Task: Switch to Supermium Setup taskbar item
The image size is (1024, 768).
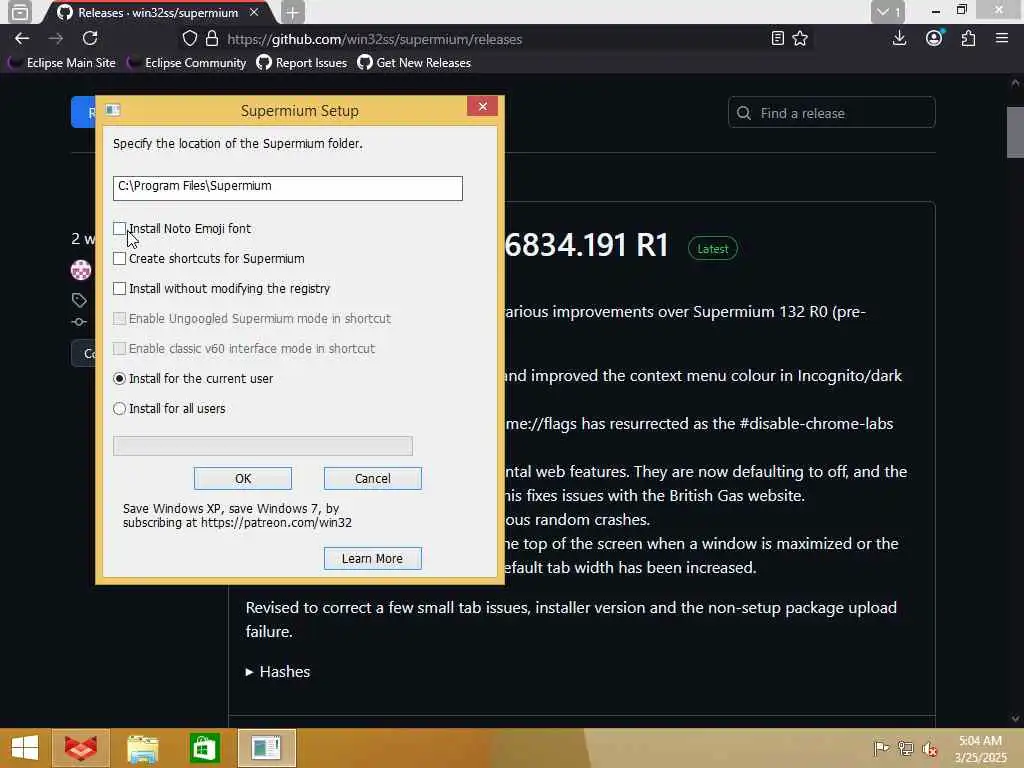Action: point(266,748)
